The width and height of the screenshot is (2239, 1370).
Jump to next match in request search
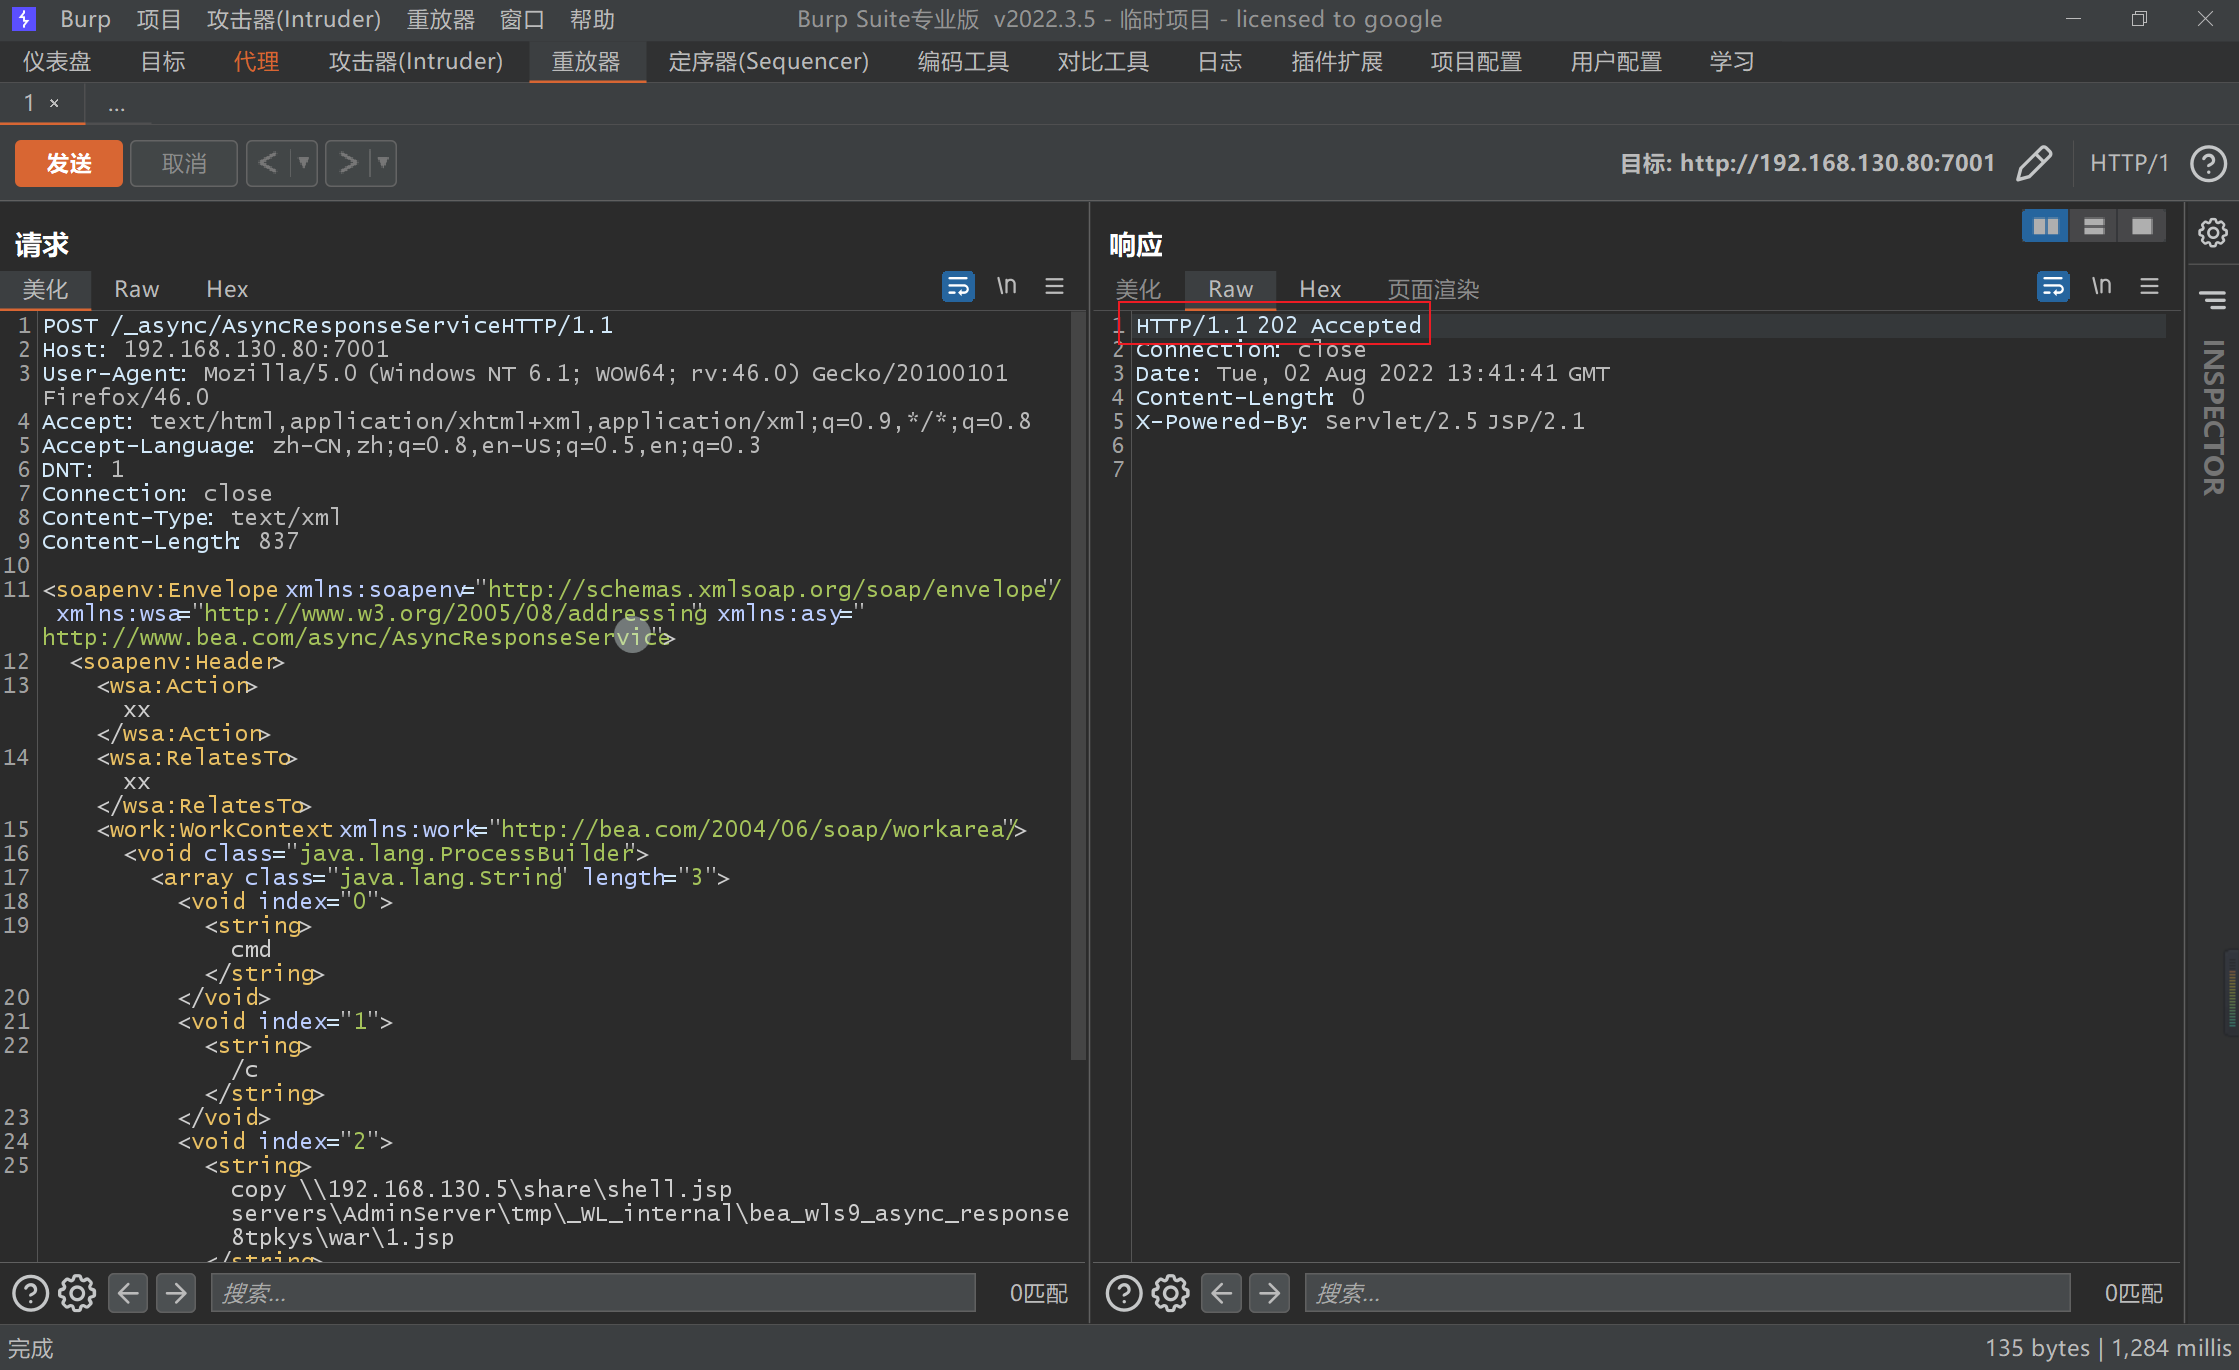[176, 1293]
